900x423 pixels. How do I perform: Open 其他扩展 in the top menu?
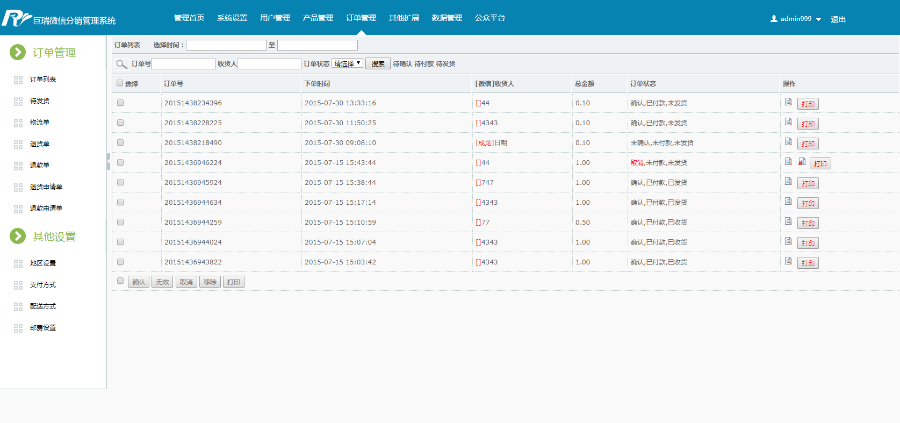[x=404, y=18]
